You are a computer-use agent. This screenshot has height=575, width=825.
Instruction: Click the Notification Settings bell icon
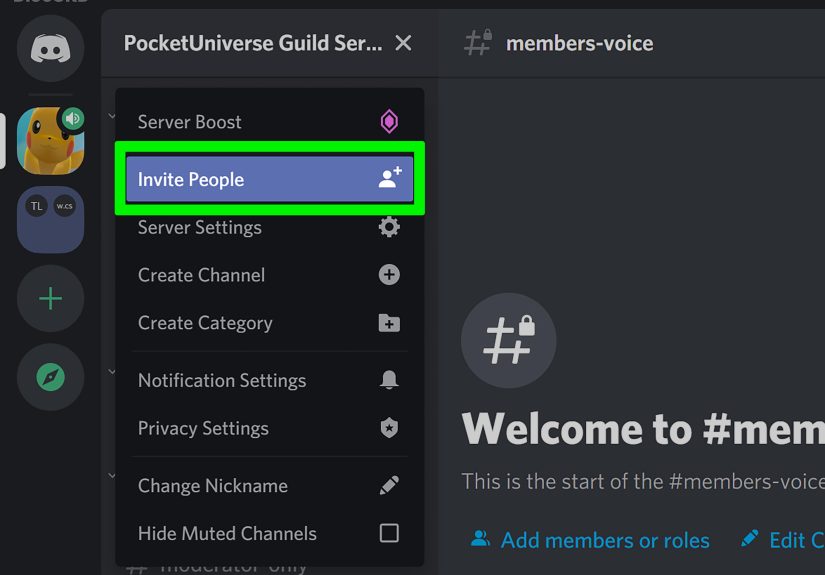(x=389, y=379)
